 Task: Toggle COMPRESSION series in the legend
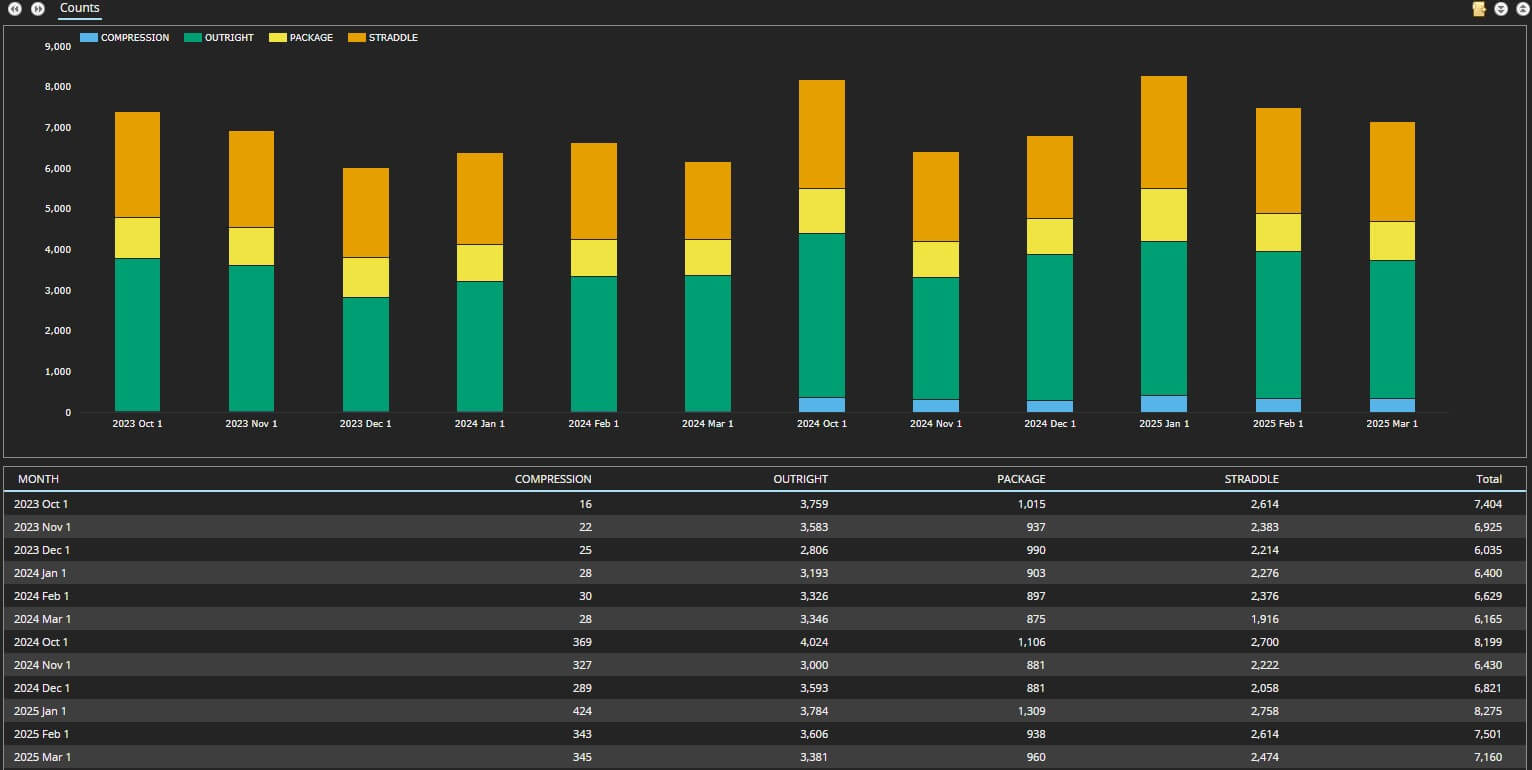[x=125, y=38]
